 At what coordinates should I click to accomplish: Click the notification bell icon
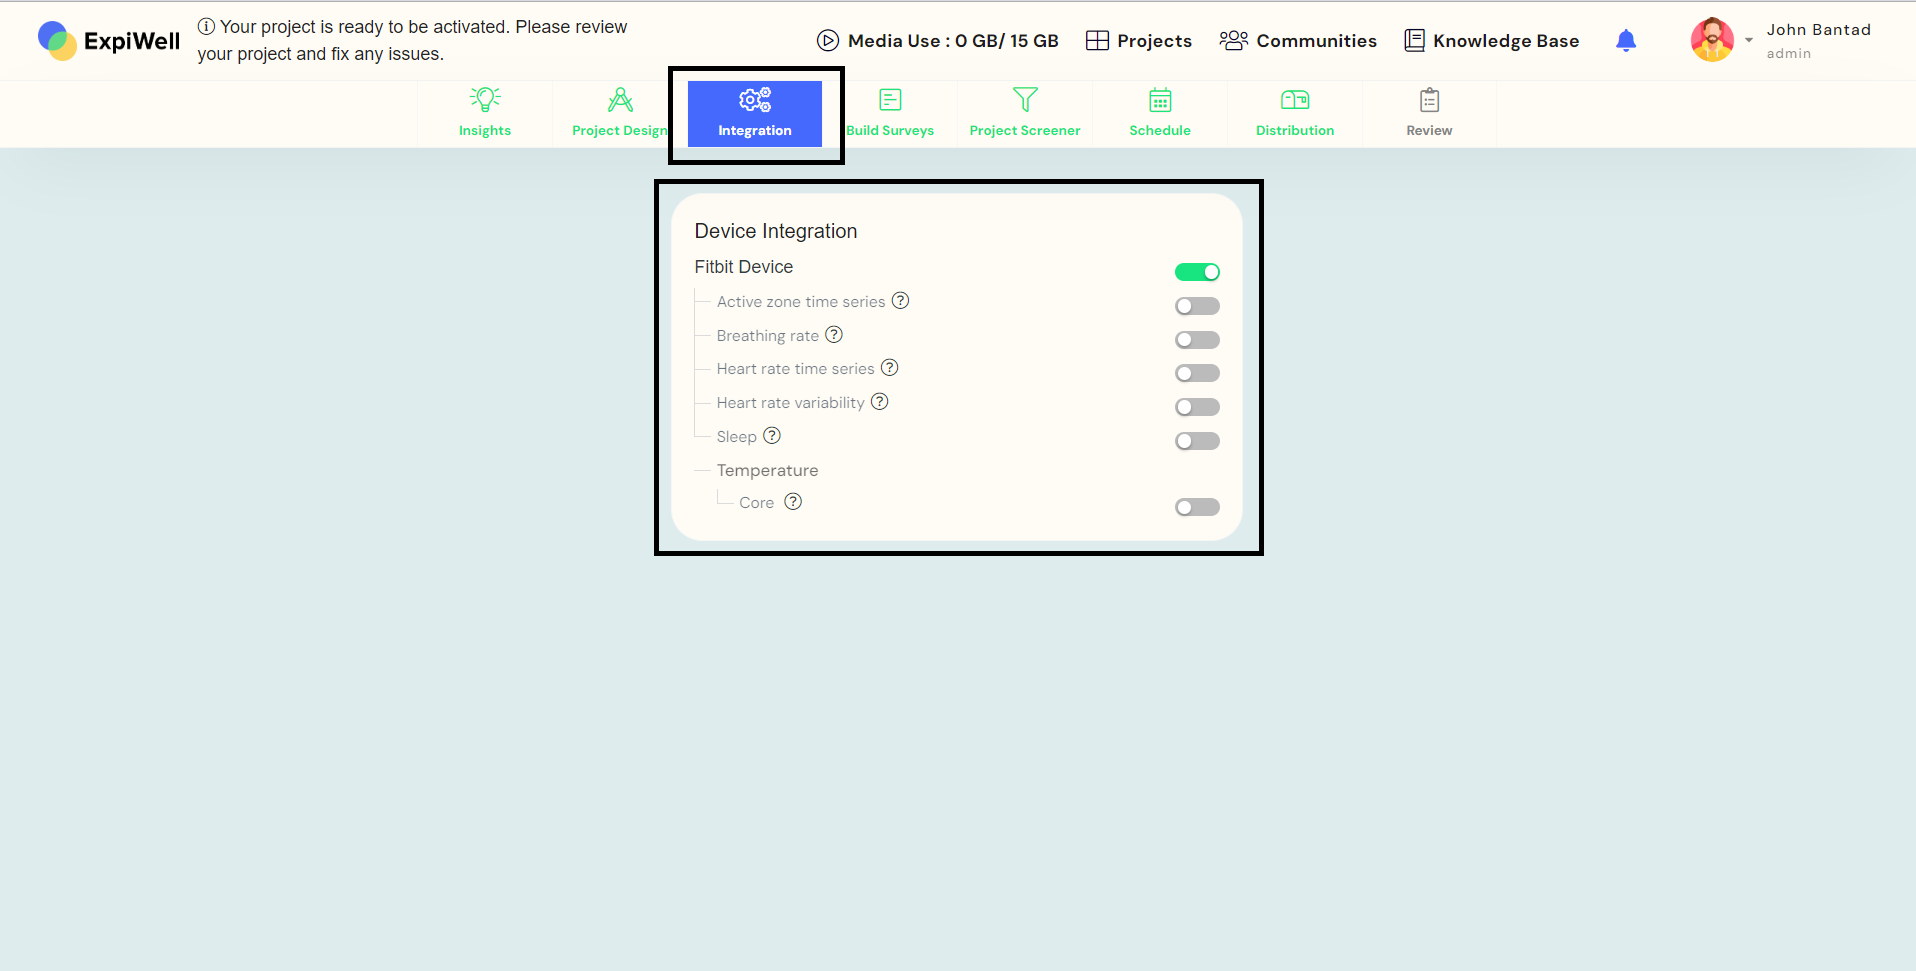coord(1626,40)
